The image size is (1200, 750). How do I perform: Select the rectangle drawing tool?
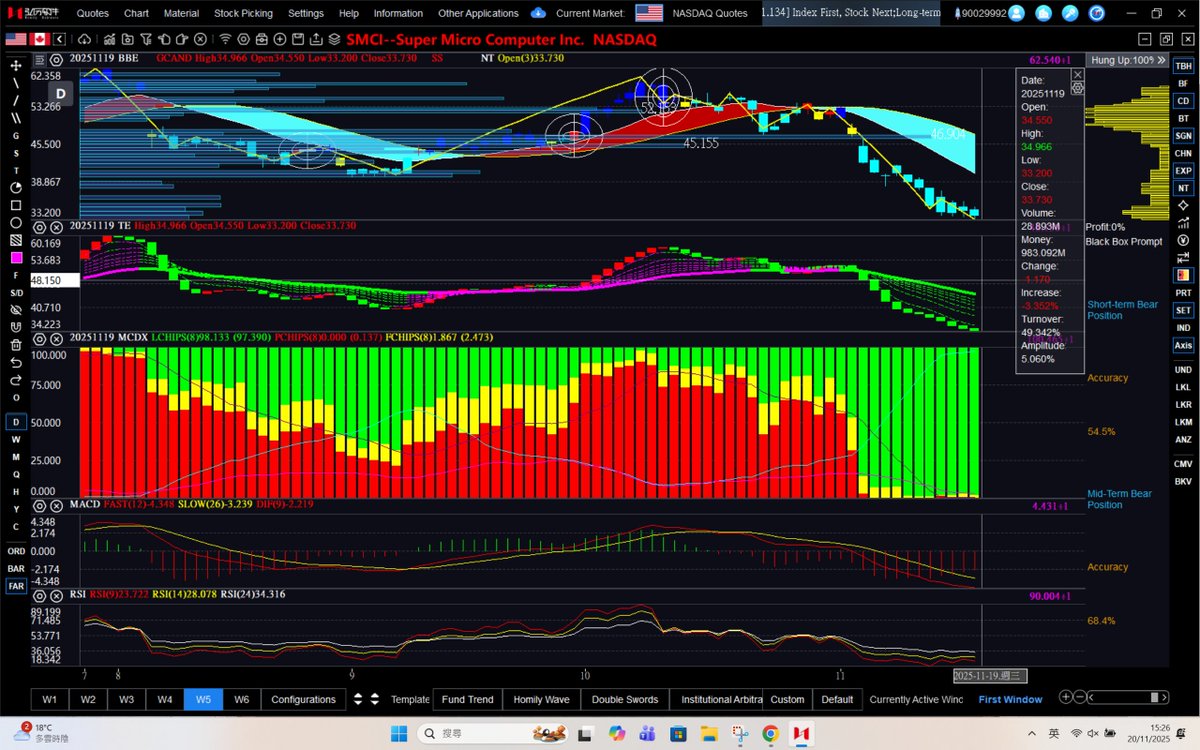[16, 205]
